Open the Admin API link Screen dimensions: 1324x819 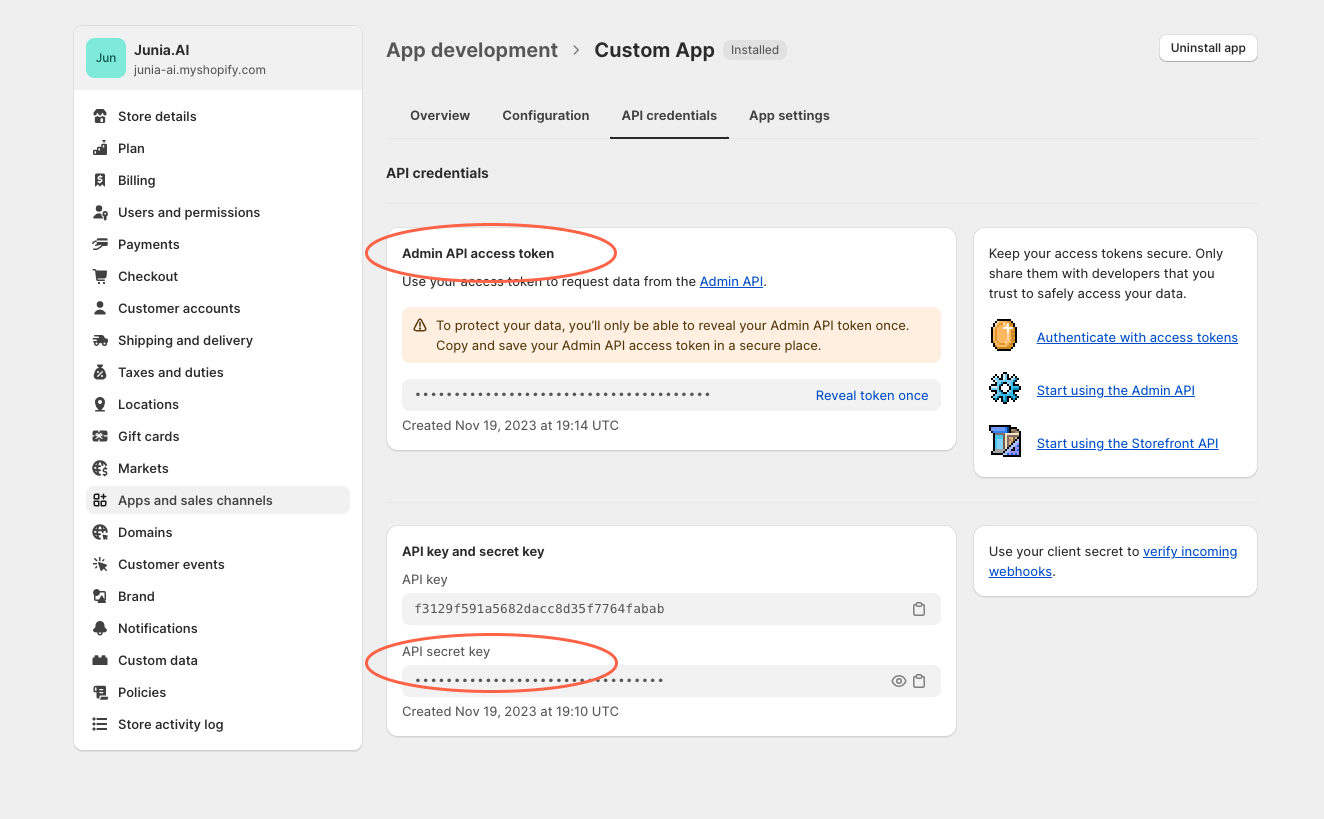(731, 281)
